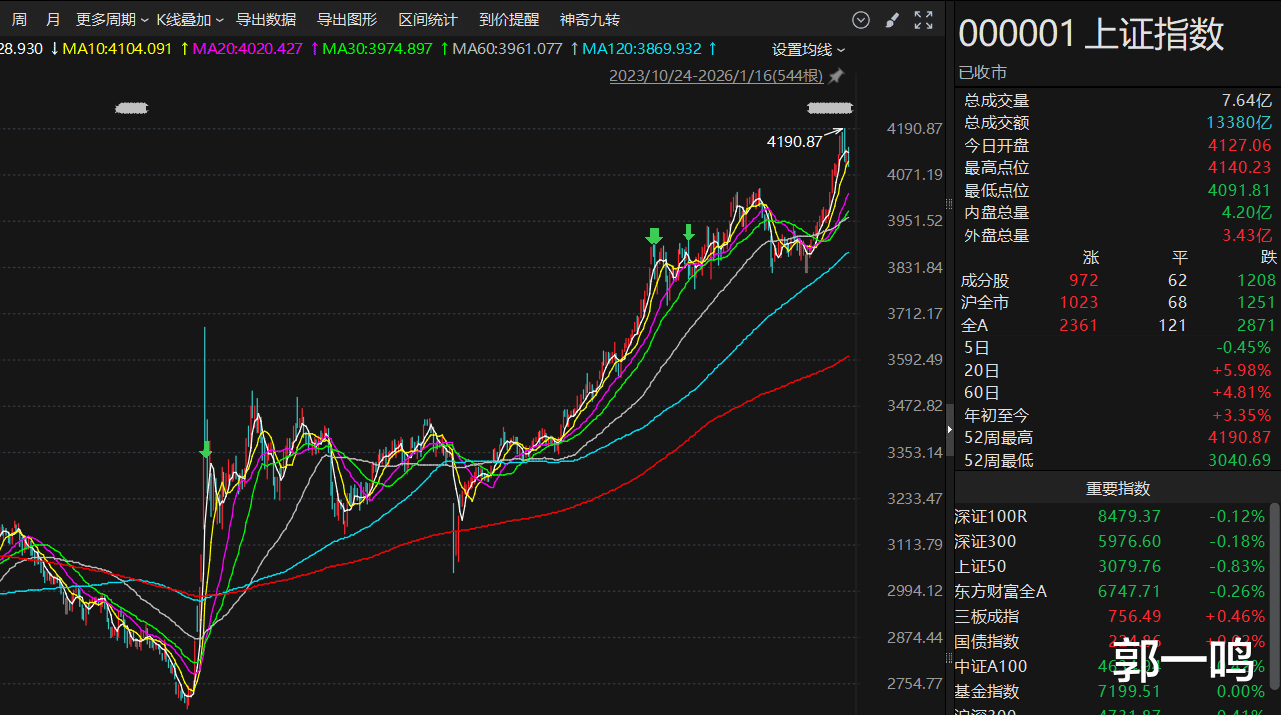Select the 总成交额 13380亿 row
The width and height of the screenshot is (1281, 715).
(1117, 123)
